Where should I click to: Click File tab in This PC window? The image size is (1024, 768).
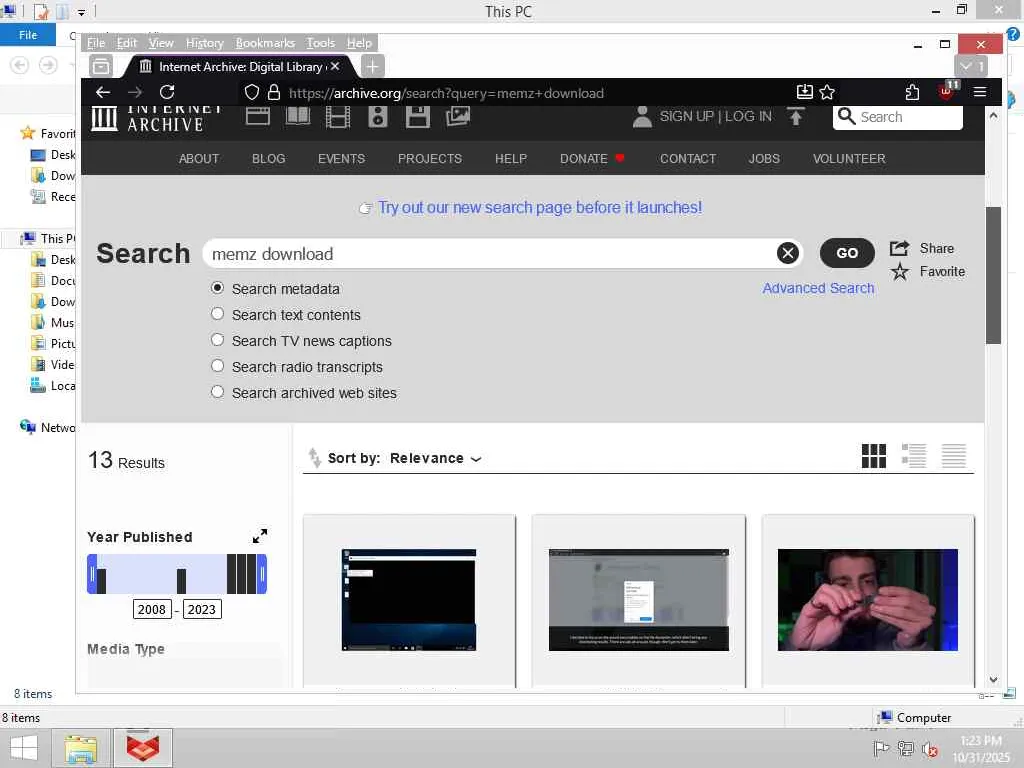27,35
